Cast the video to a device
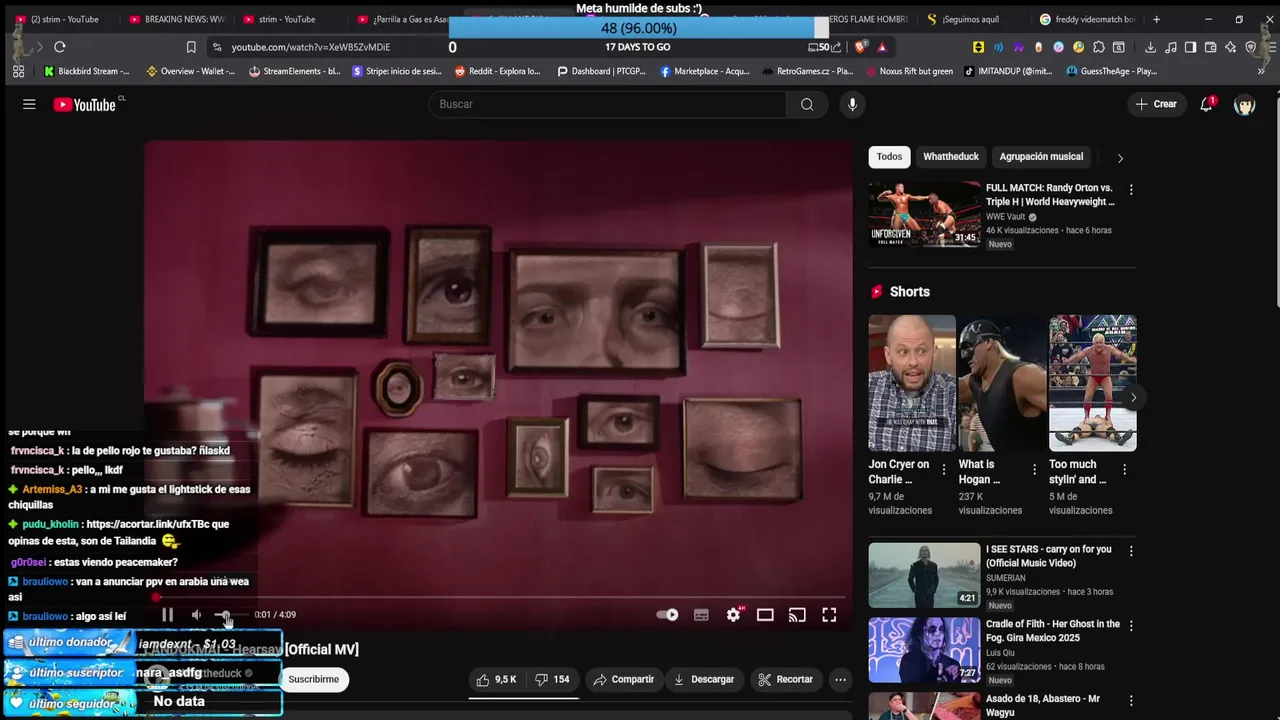Screen dimensions: 1280x720 797,615
